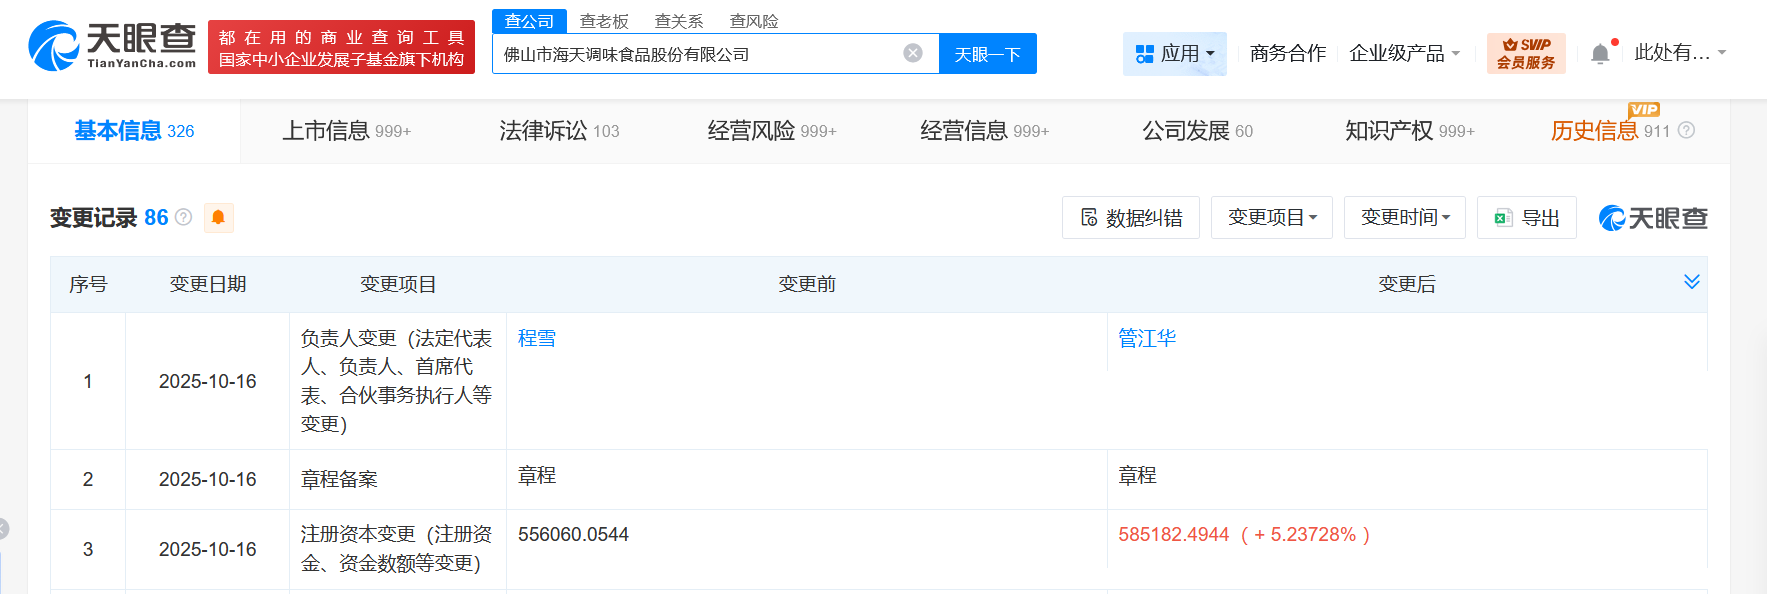Viewport: 1767px width, 594px height.
Task: Click the help question mark beside 变更记录 86
Action: (x=184, y=217)
